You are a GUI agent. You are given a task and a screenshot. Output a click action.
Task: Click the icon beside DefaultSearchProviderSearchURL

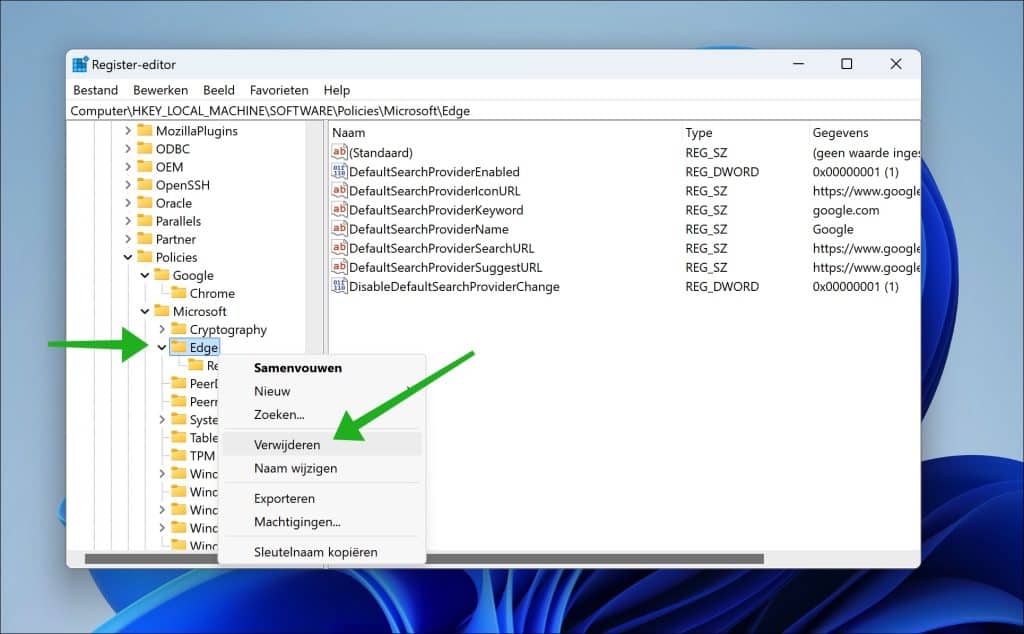pos(340,247)
